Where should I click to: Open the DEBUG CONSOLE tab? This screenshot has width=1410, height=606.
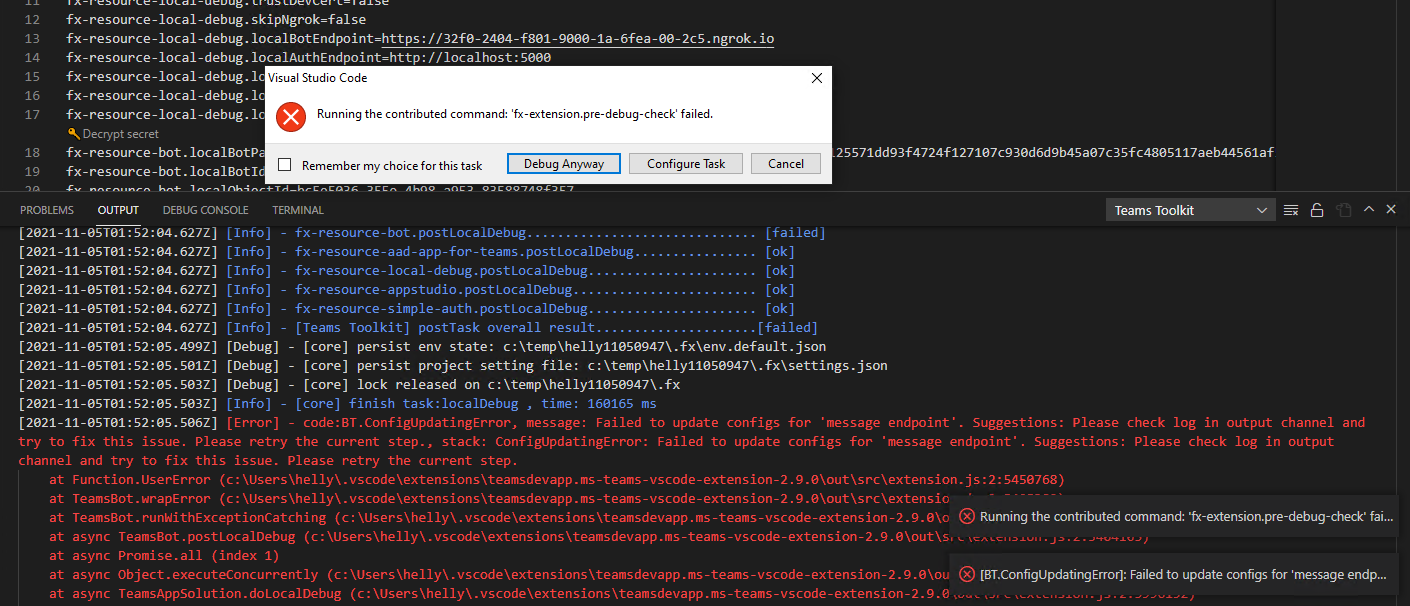(x=205, y=209)
